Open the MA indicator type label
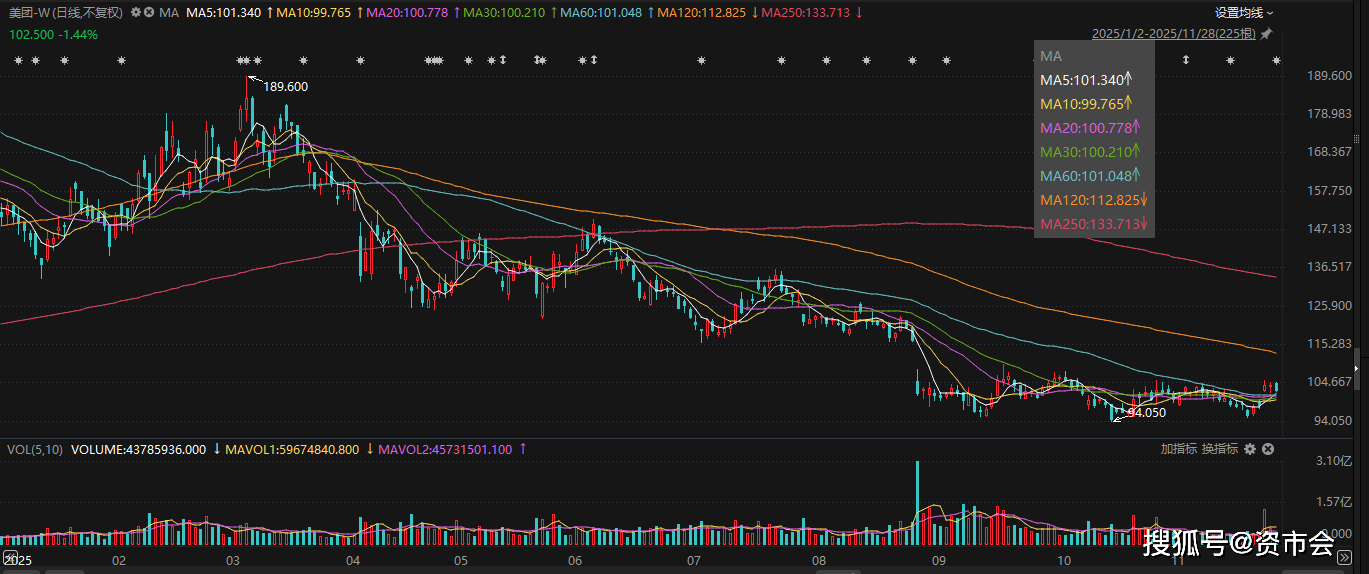1369x574 pixels. tap(169, 13)
